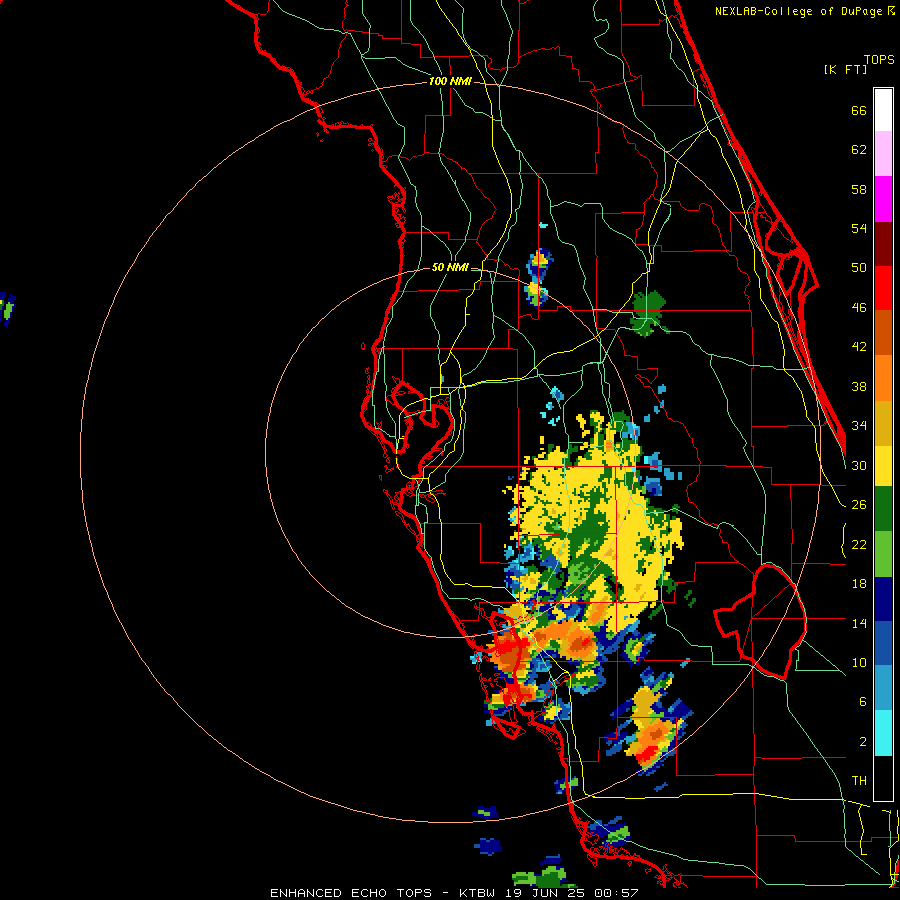Click the gold legend swatch

point(883,424)
